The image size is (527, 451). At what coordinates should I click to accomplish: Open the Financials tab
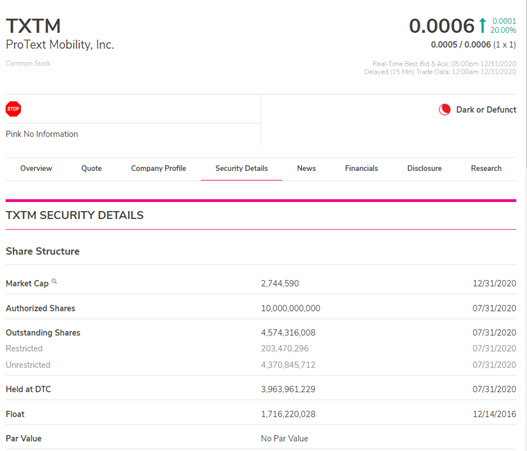click(361, 168)
